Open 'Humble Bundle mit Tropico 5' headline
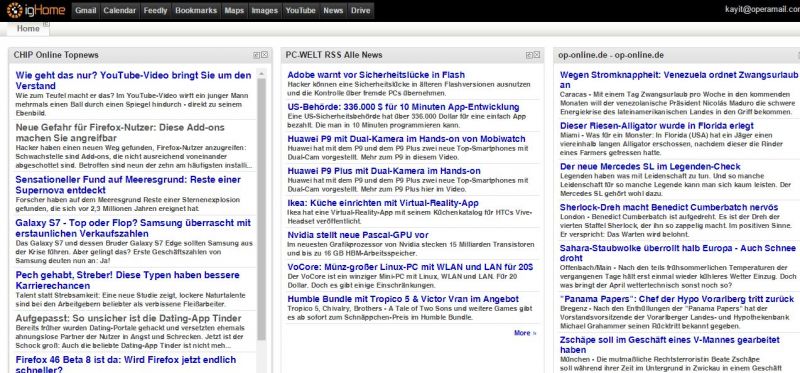 [403, 299]
